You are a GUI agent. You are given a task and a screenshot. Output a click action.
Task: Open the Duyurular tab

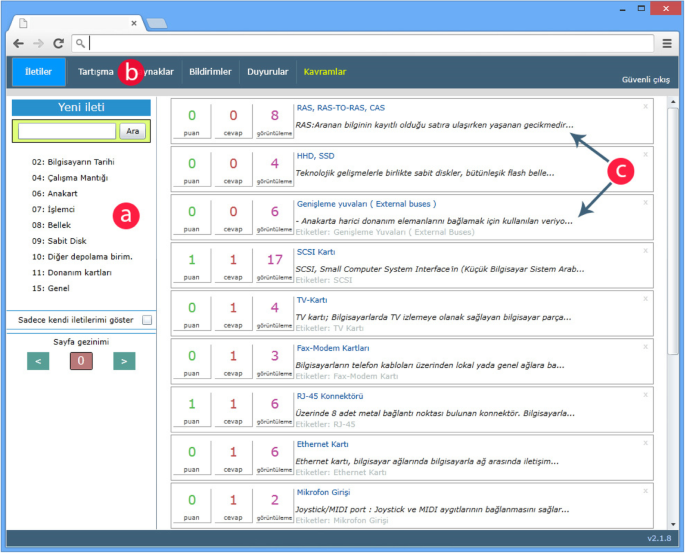[x=268, y=72]
